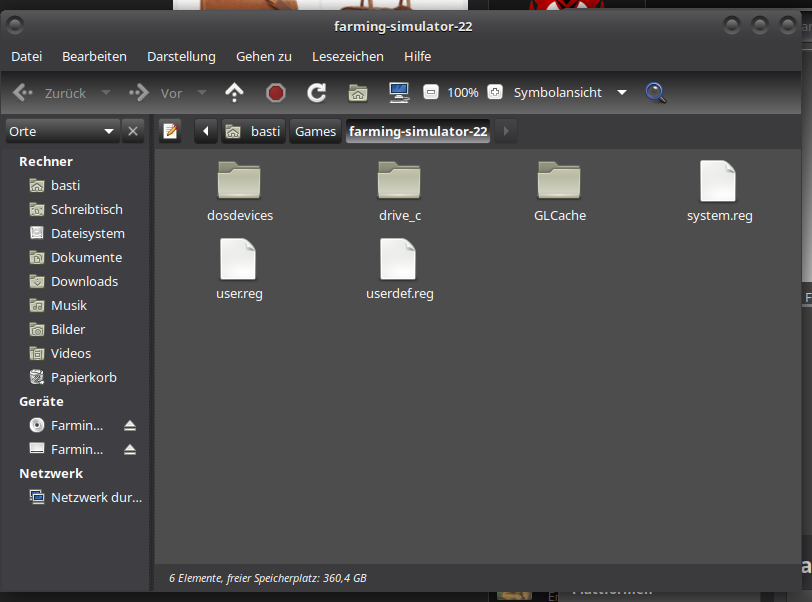Image resolution: width=812 pixels, height=602 pixels.
Task: Open the Gehen zu menu
Action: pos(264,56)
